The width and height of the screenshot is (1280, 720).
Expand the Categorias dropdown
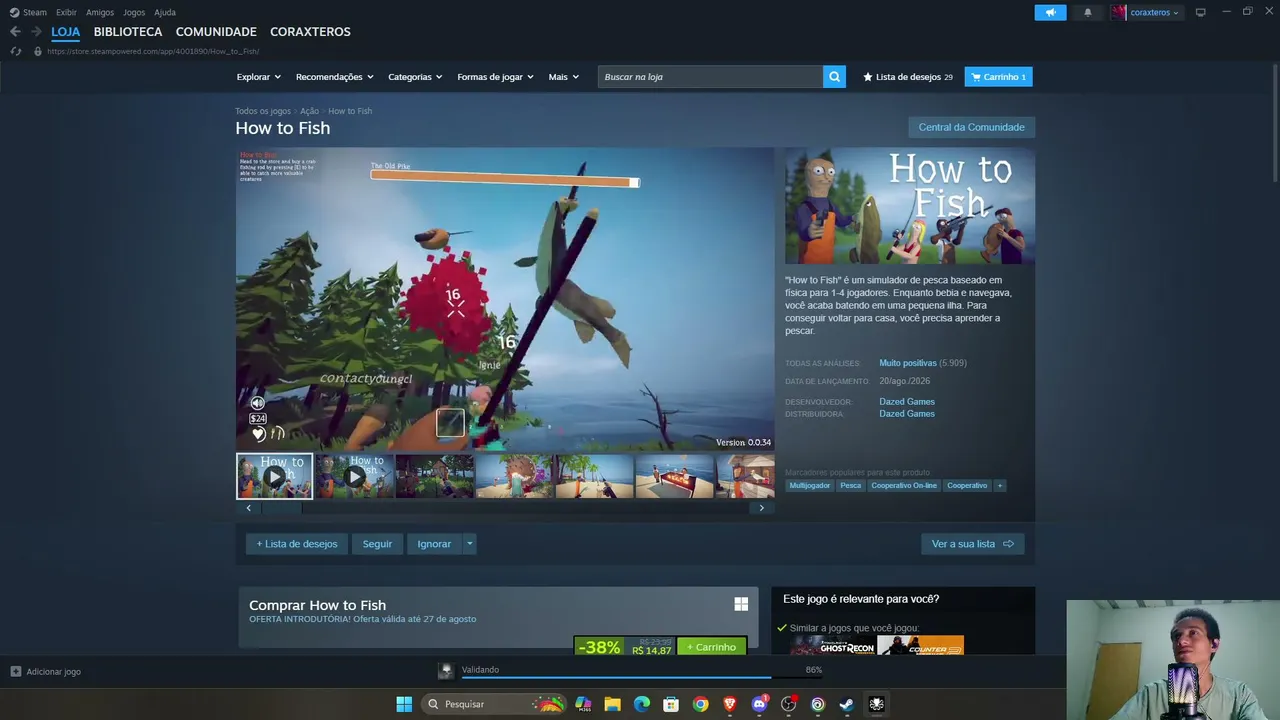(415, 77)
